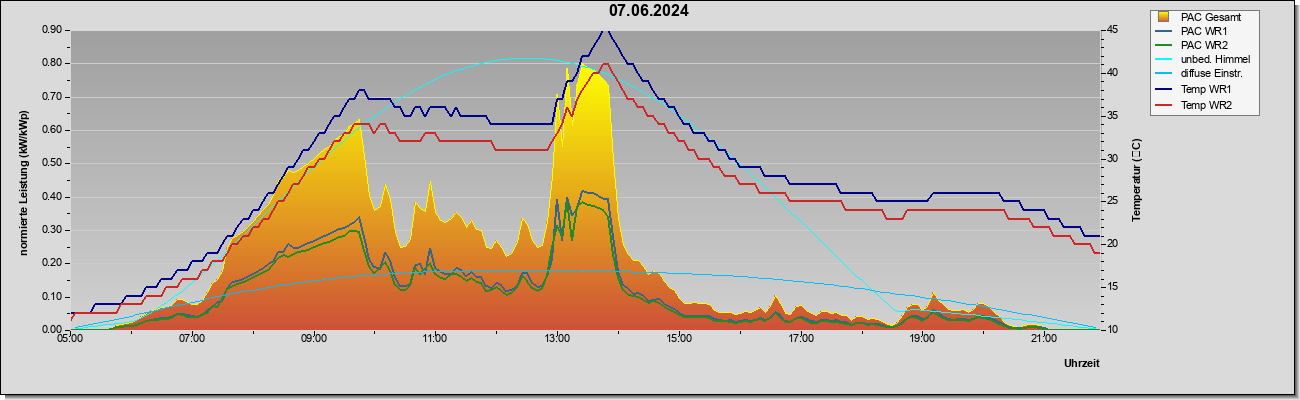Click the 17:00 time axis label
The width and height of the screenshot is (1300, 400).
tap(800, 339)
